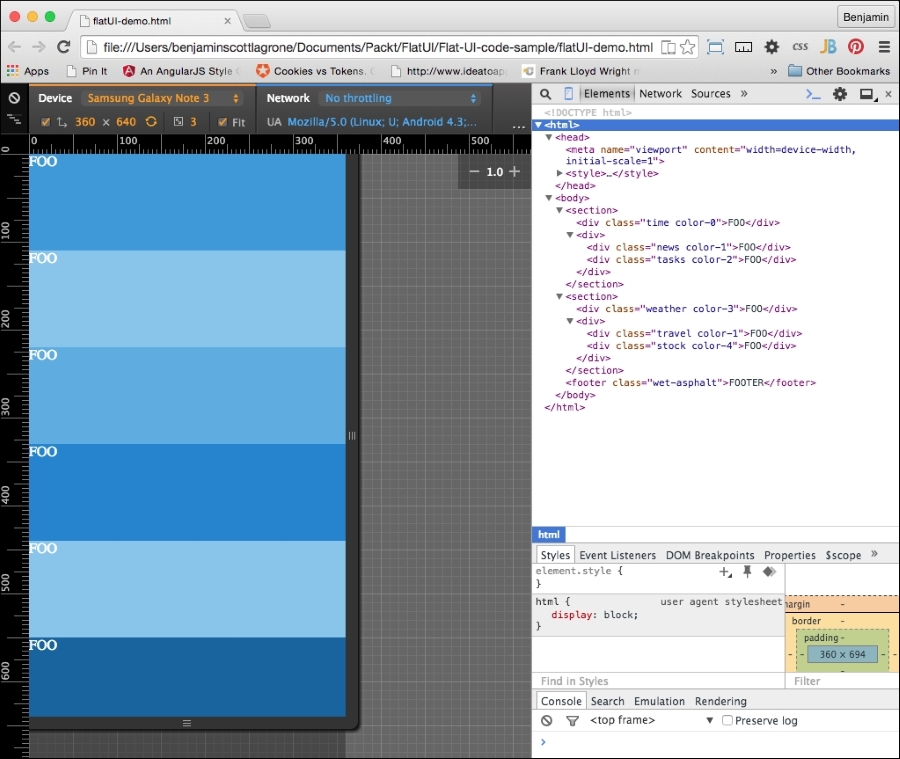Viewport: 900px width, 759px height.
Task: Open the DOM Breakpoints tab
Action: click(x=710, y=555)
